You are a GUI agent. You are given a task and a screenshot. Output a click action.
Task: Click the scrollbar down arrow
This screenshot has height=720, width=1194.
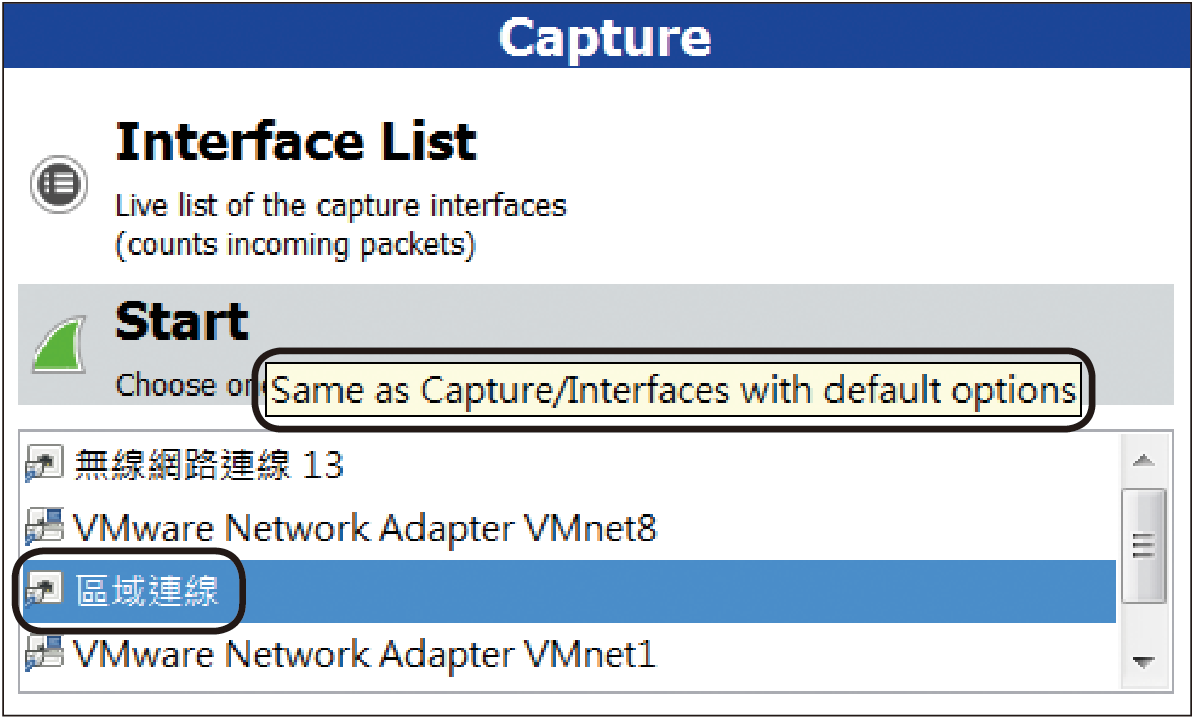(1143, 662)
